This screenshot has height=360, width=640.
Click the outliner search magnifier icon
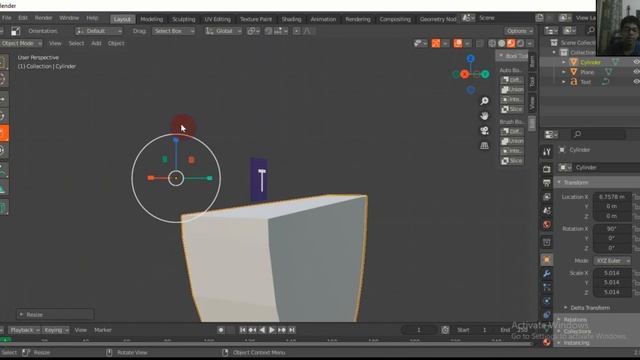point(591,31)
